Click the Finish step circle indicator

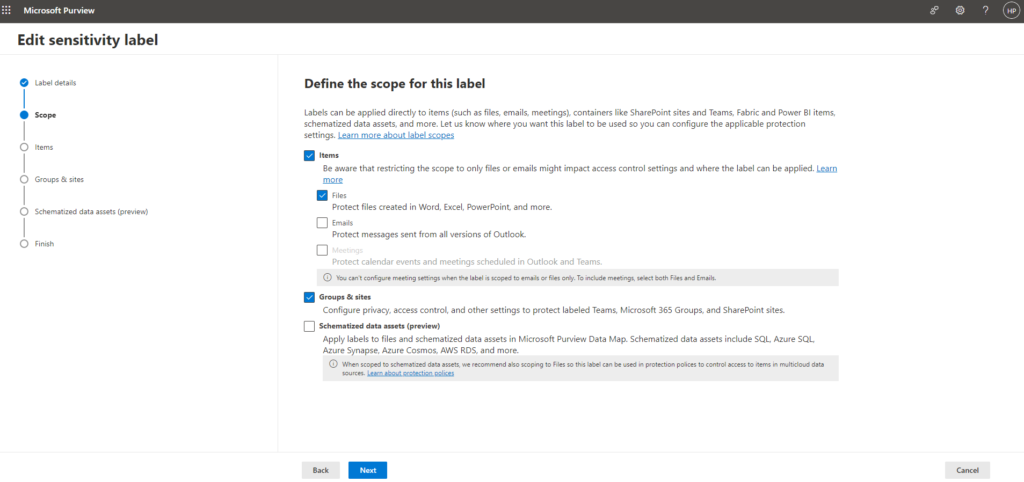point(24,243)
